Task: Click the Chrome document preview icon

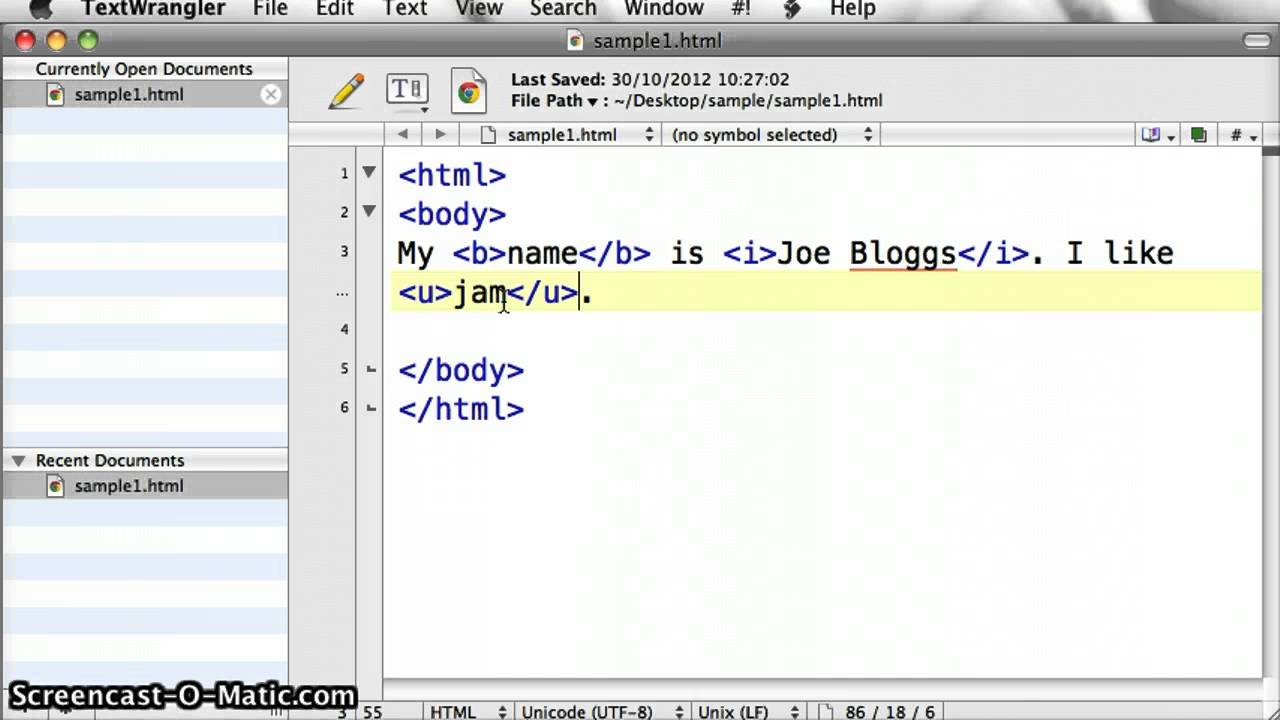Action: (x=468, y=91)
